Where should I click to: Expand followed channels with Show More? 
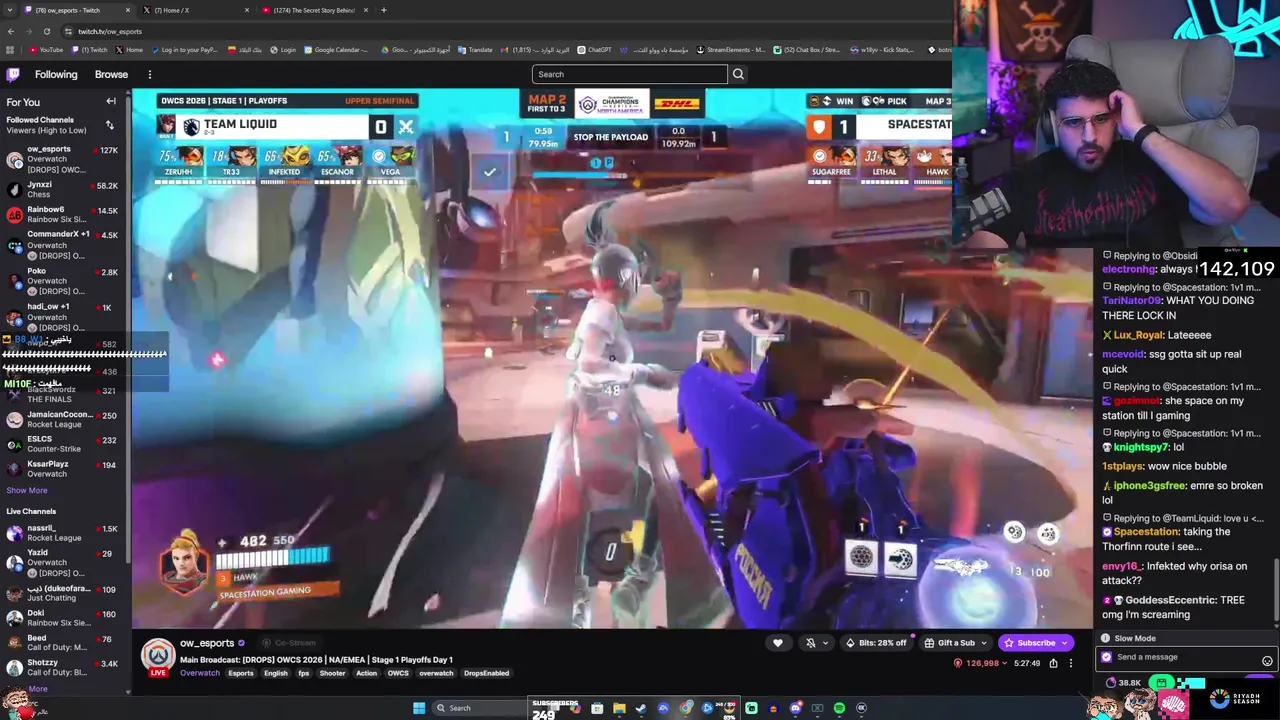pos(27,490)
